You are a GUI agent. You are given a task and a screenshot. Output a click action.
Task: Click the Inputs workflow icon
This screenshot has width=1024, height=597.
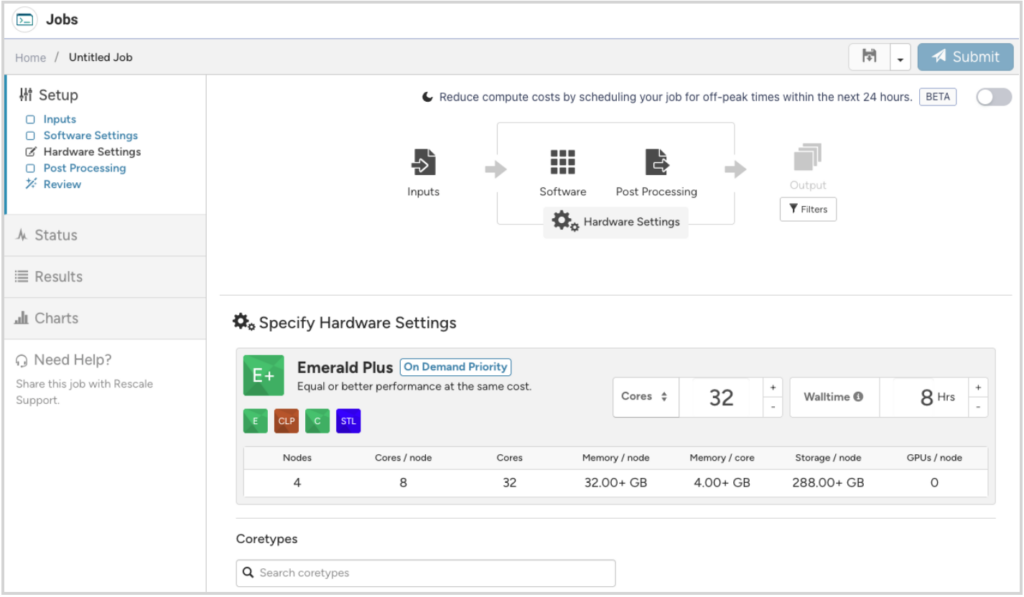click(423, 161)
